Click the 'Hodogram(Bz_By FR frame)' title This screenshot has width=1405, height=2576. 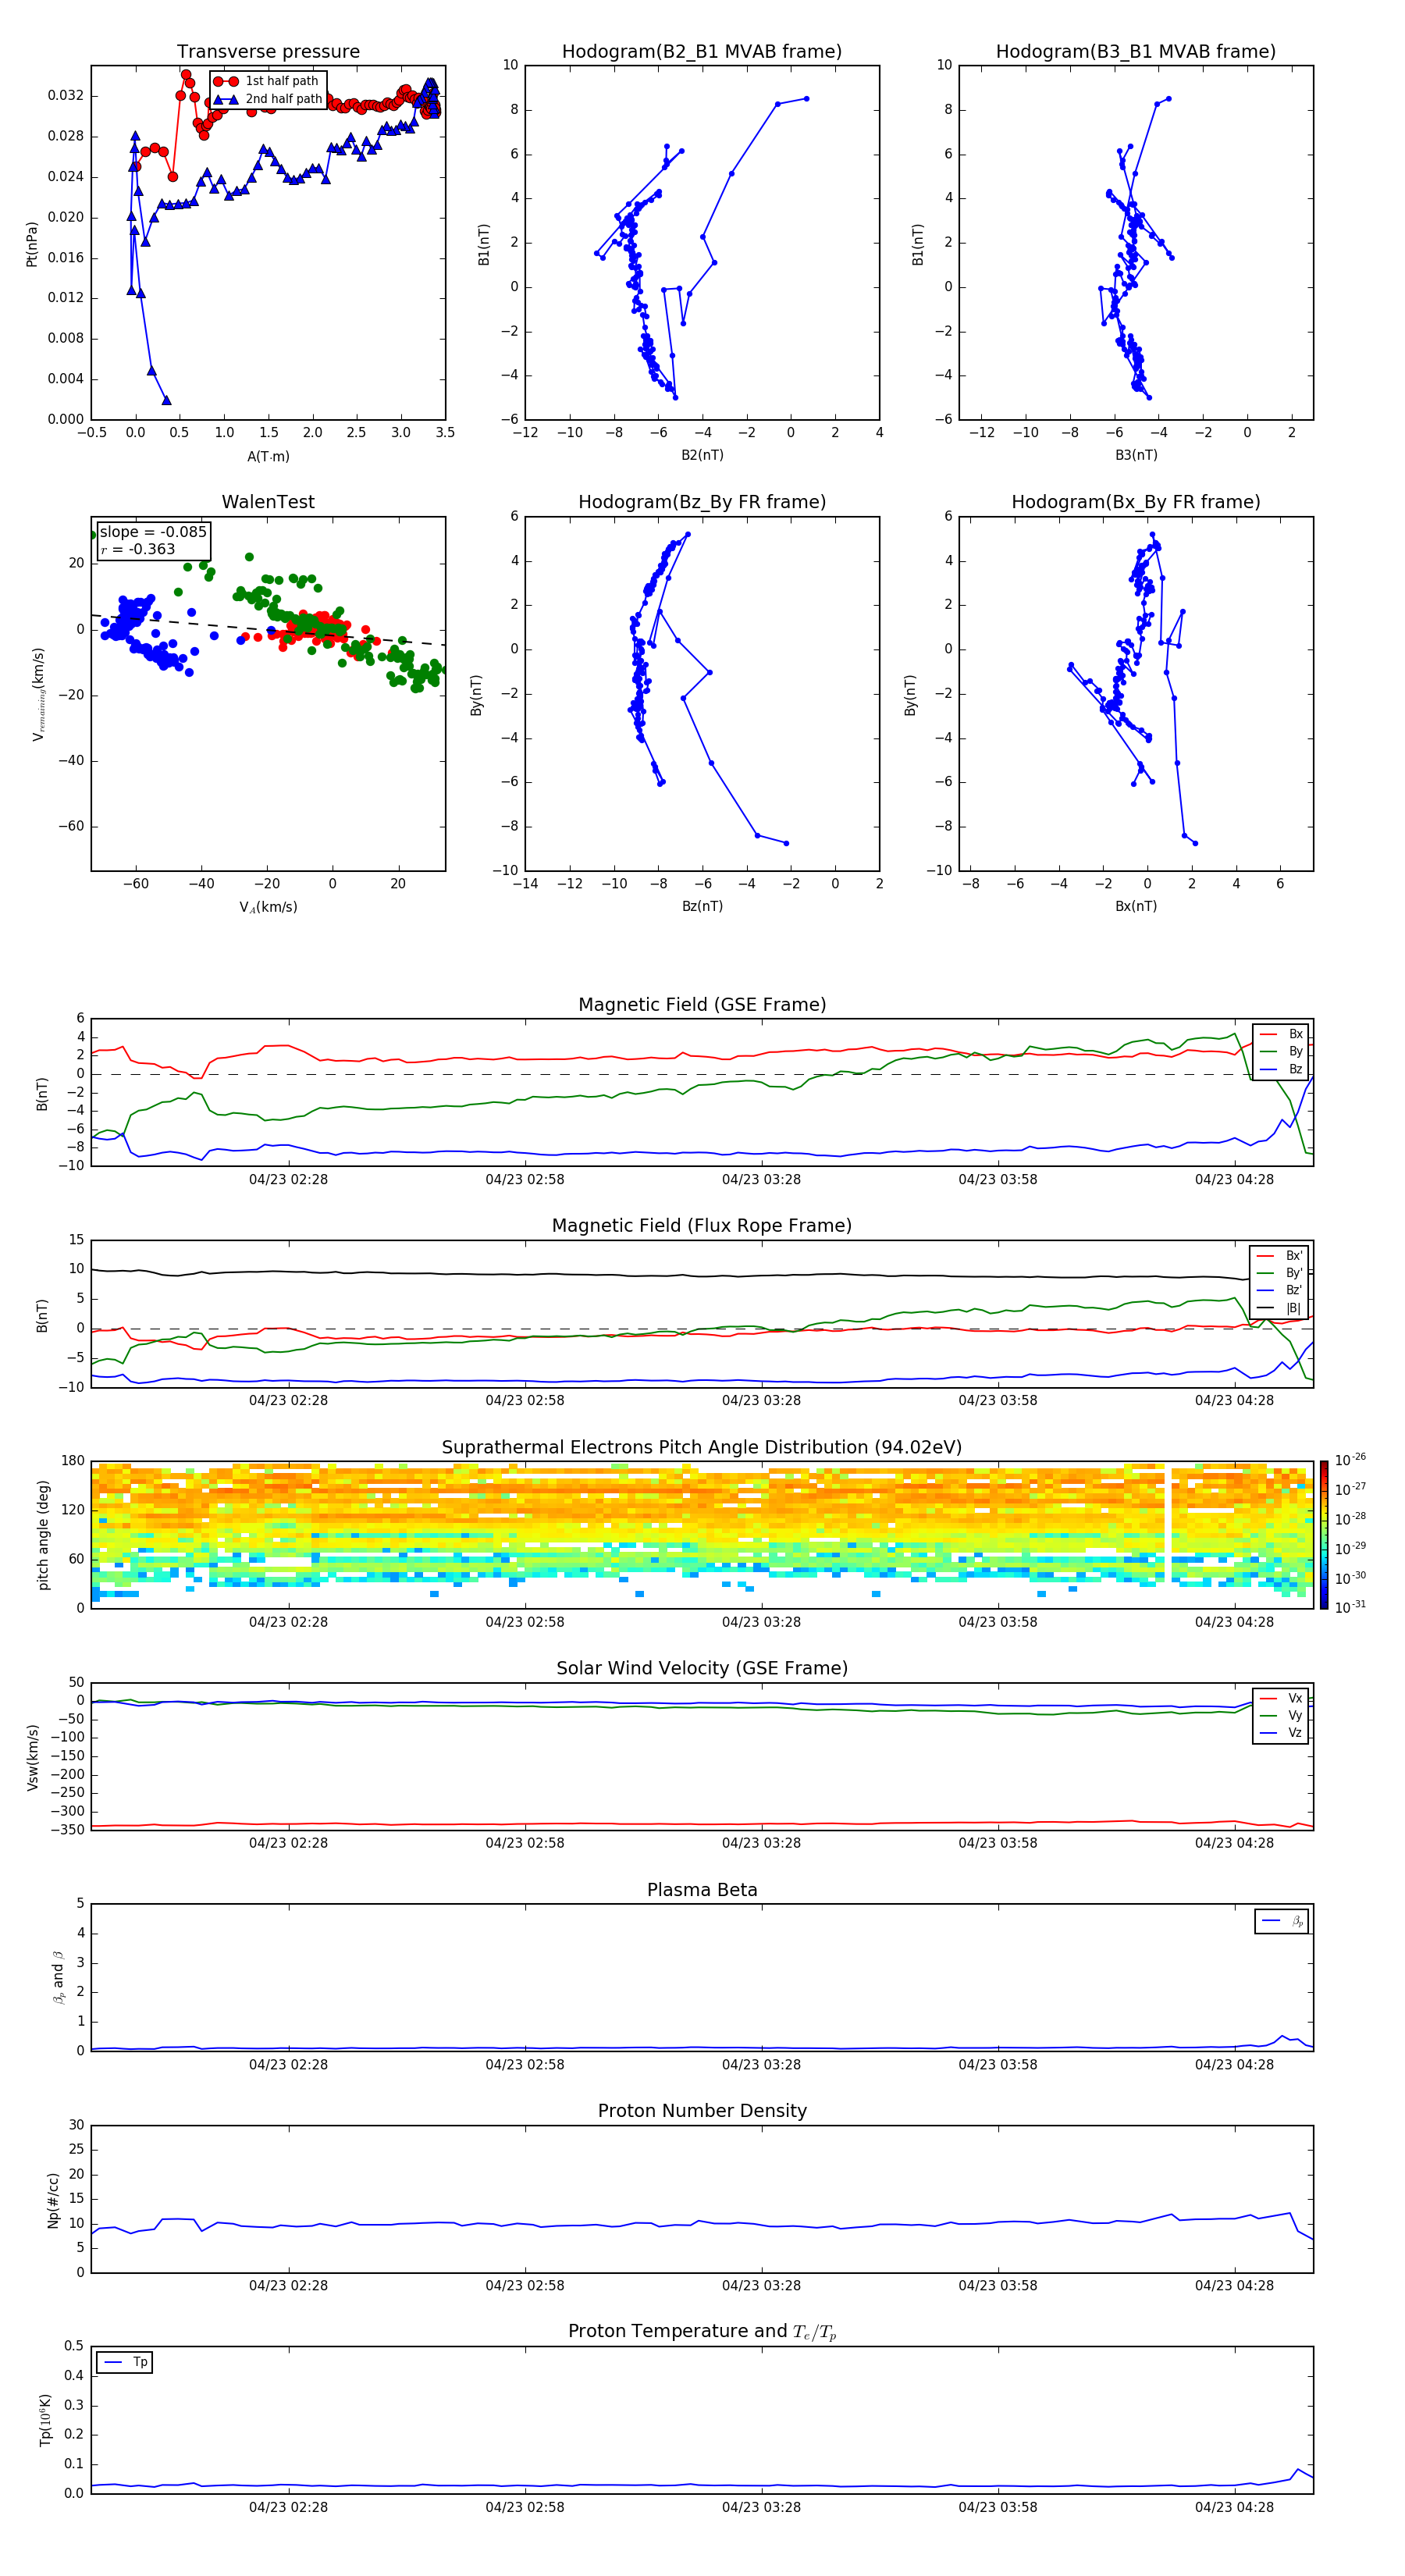click(x=702, y=502)
